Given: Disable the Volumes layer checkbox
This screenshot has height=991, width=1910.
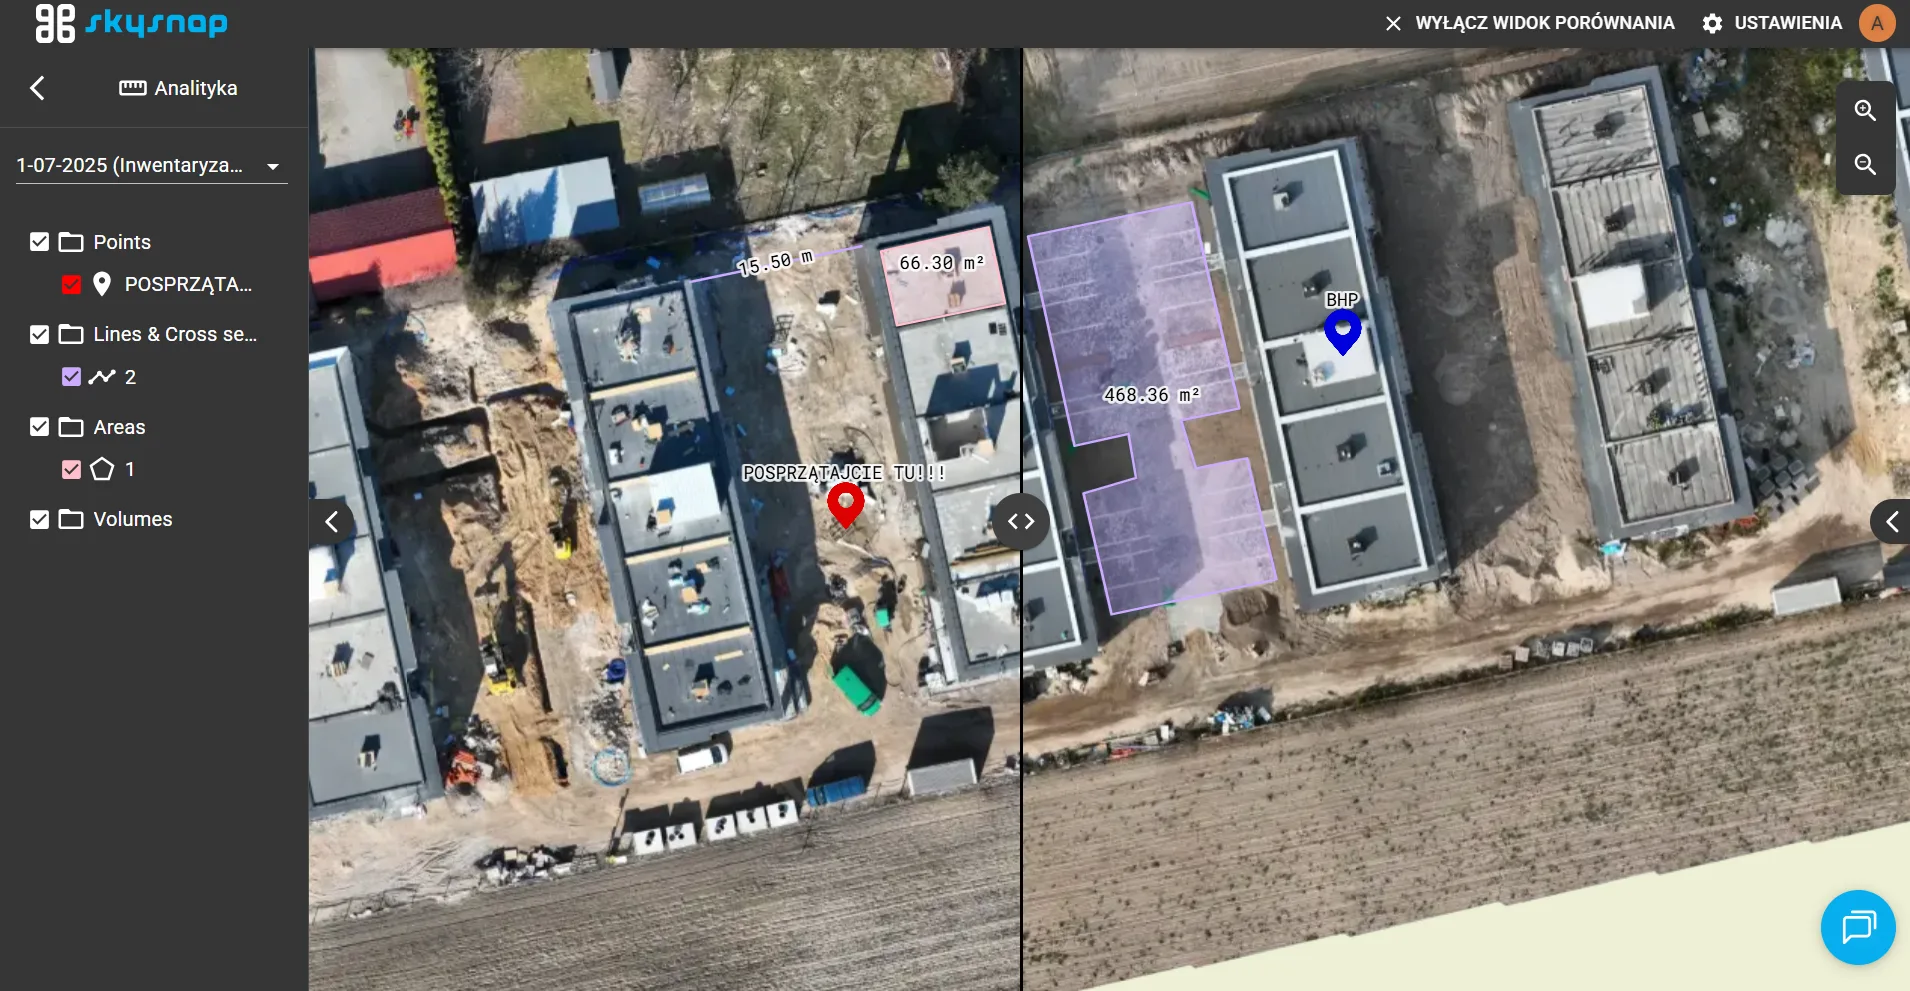Looking at the screenshot, I should pos(40,519).
